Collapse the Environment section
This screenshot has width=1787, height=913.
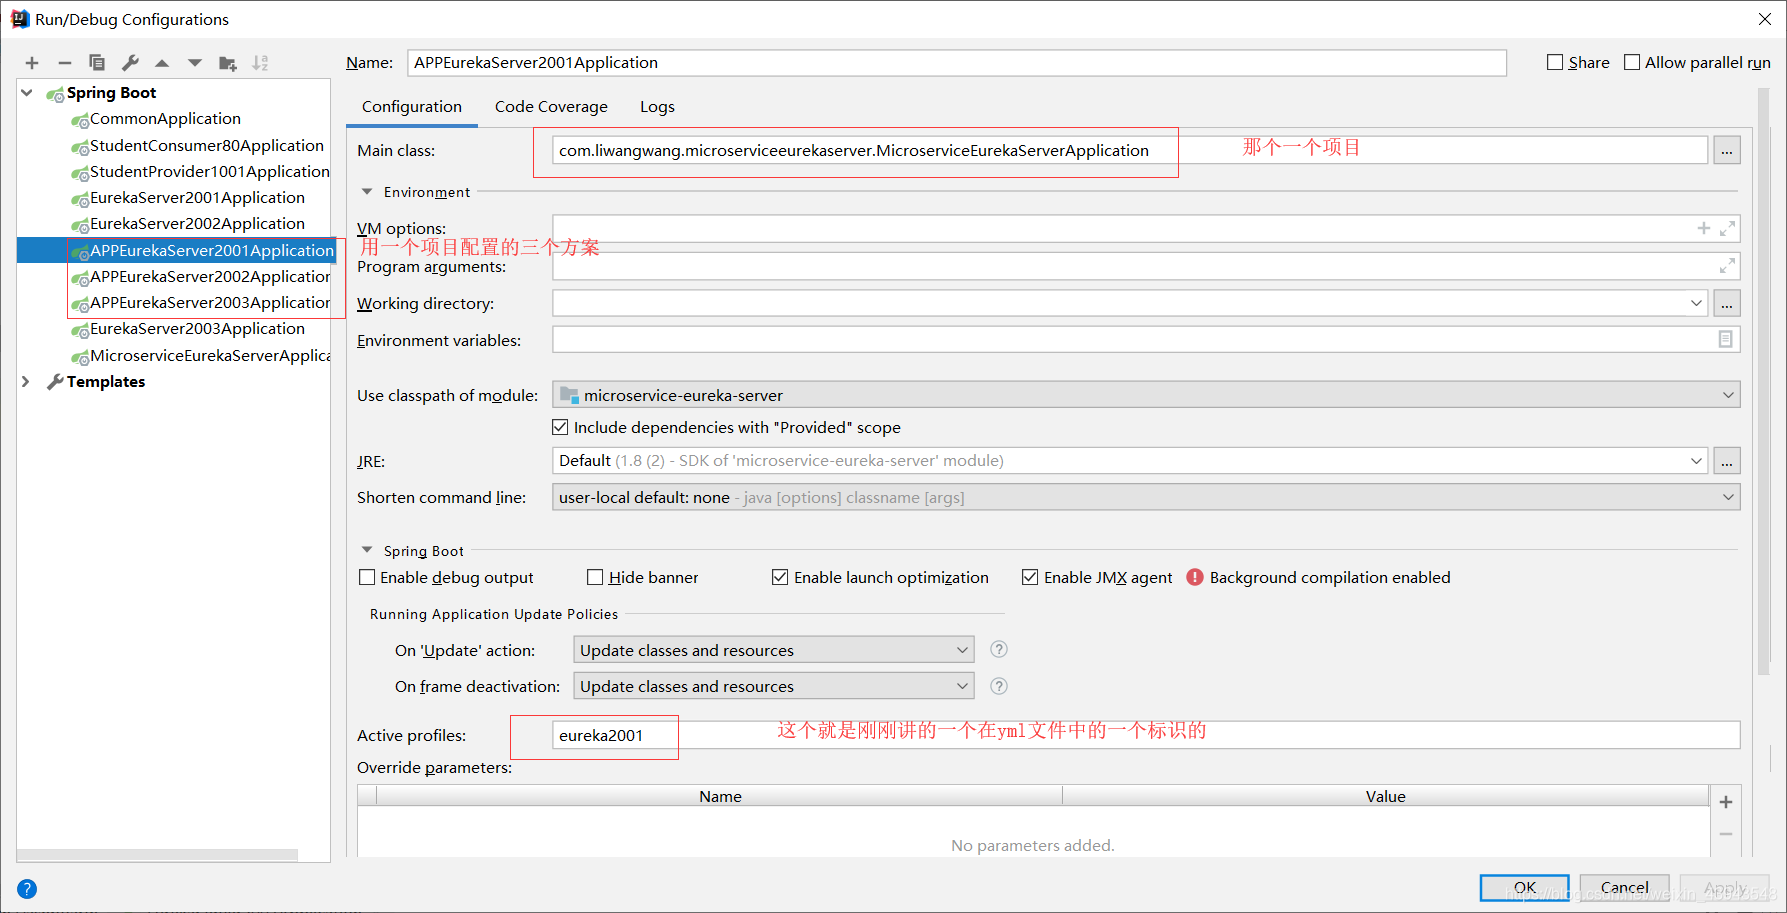tap(367, 192)
